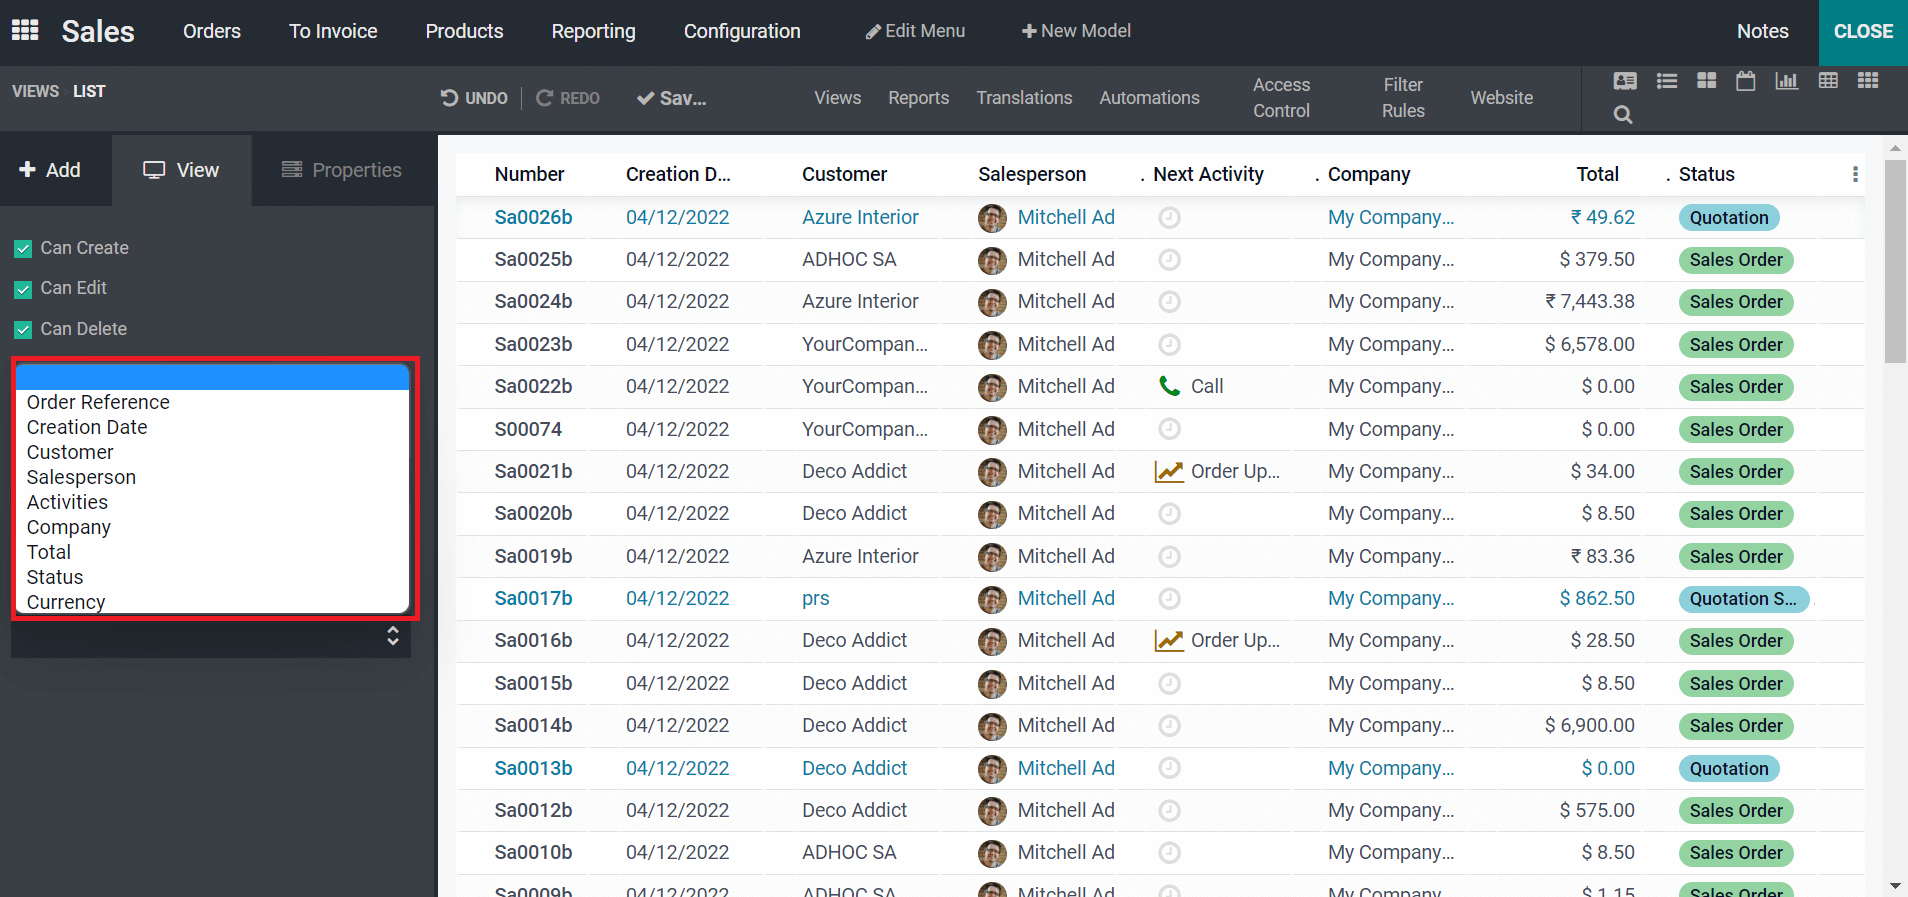Click Order Upsell chart icon for Sa0021b
The image size is (1908, 897).
click(1169, 471)
